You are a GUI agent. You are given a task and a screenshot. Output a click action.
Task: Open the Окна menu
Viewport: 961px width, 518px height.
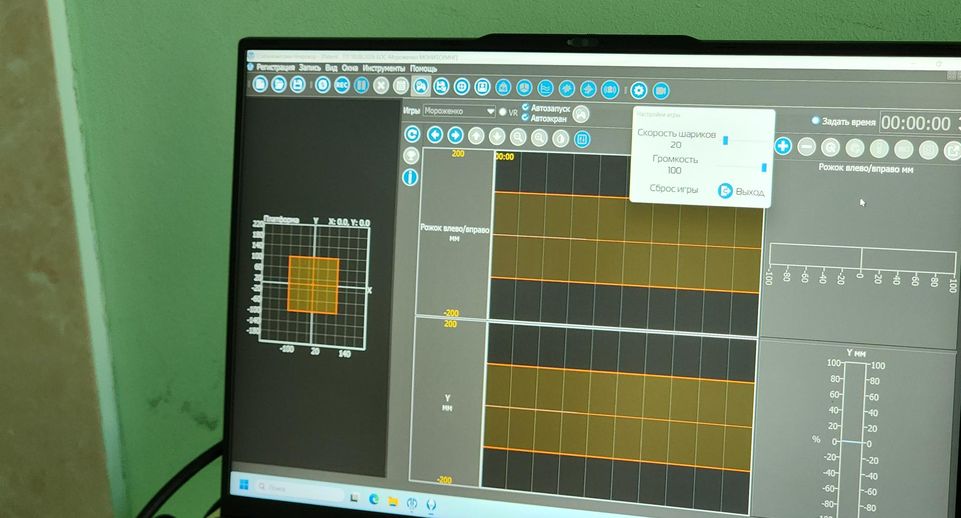(x=350, y=68)
